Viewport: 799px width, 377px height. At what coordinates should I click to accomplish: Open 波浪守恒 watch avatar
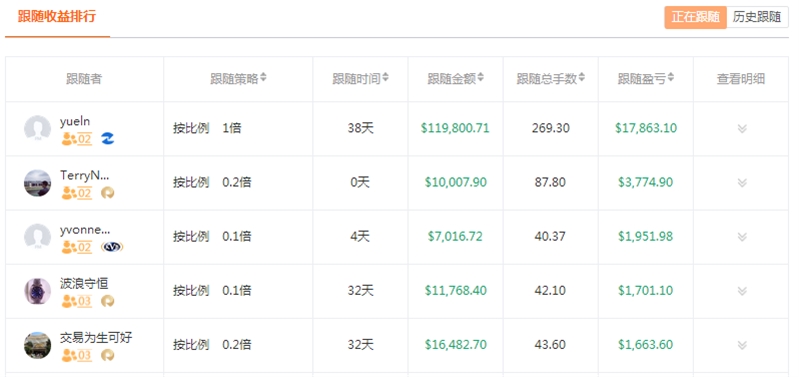(x=37, y=291)
